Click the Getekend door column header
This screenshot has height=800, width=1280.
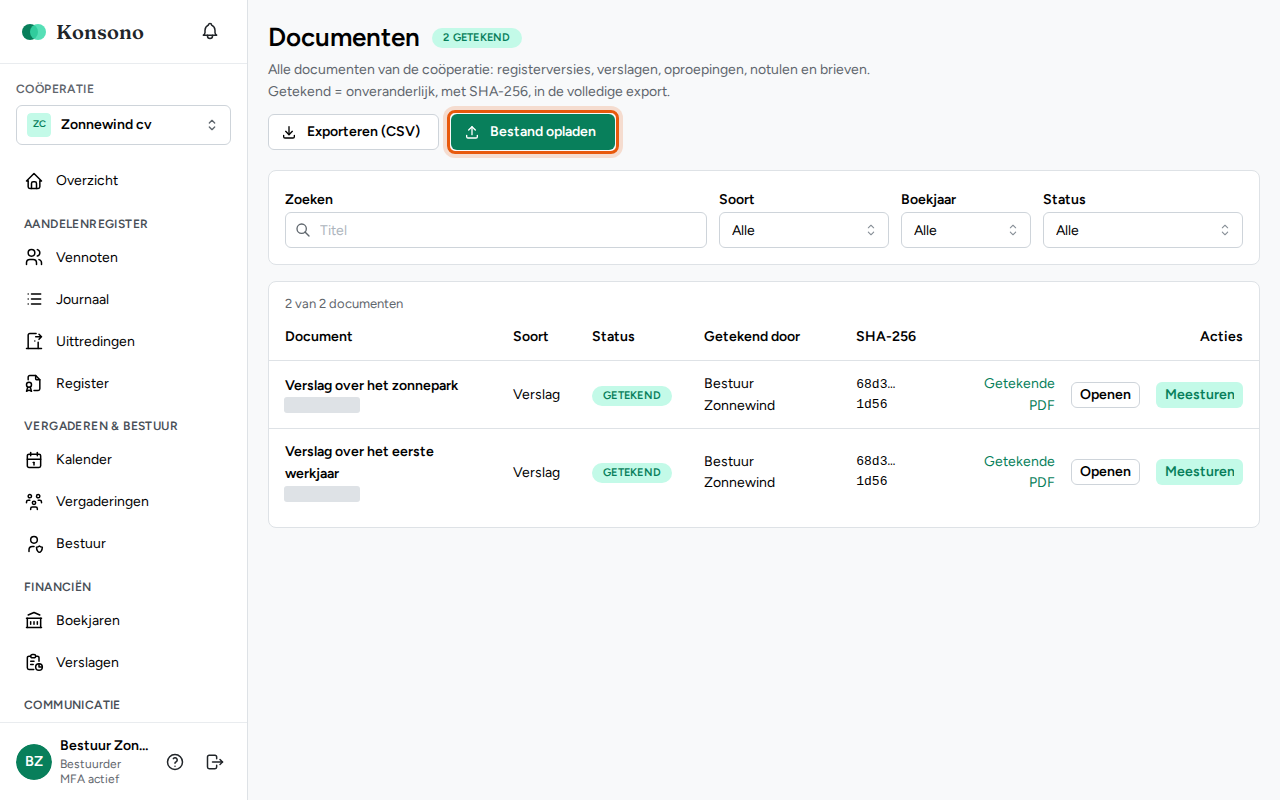pos(752,337)
